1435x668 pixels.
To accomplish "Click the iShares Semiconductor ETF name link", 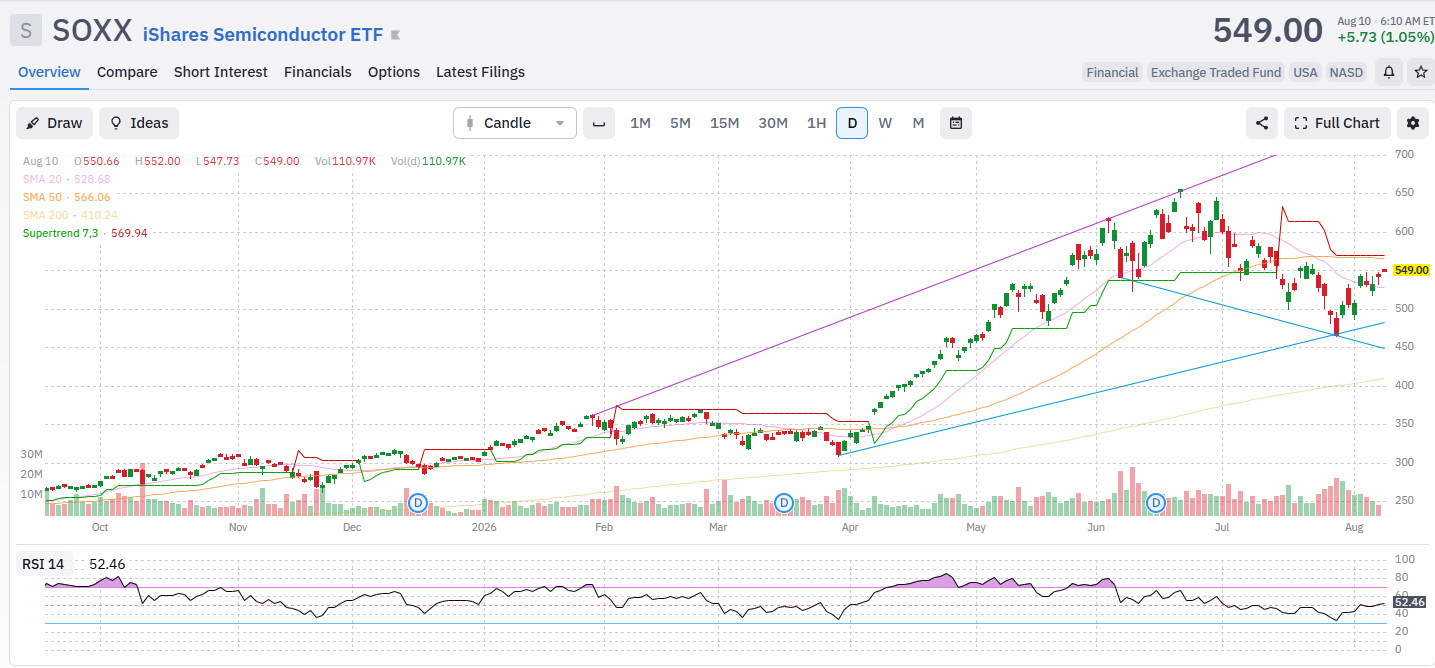I will (263, 34).
